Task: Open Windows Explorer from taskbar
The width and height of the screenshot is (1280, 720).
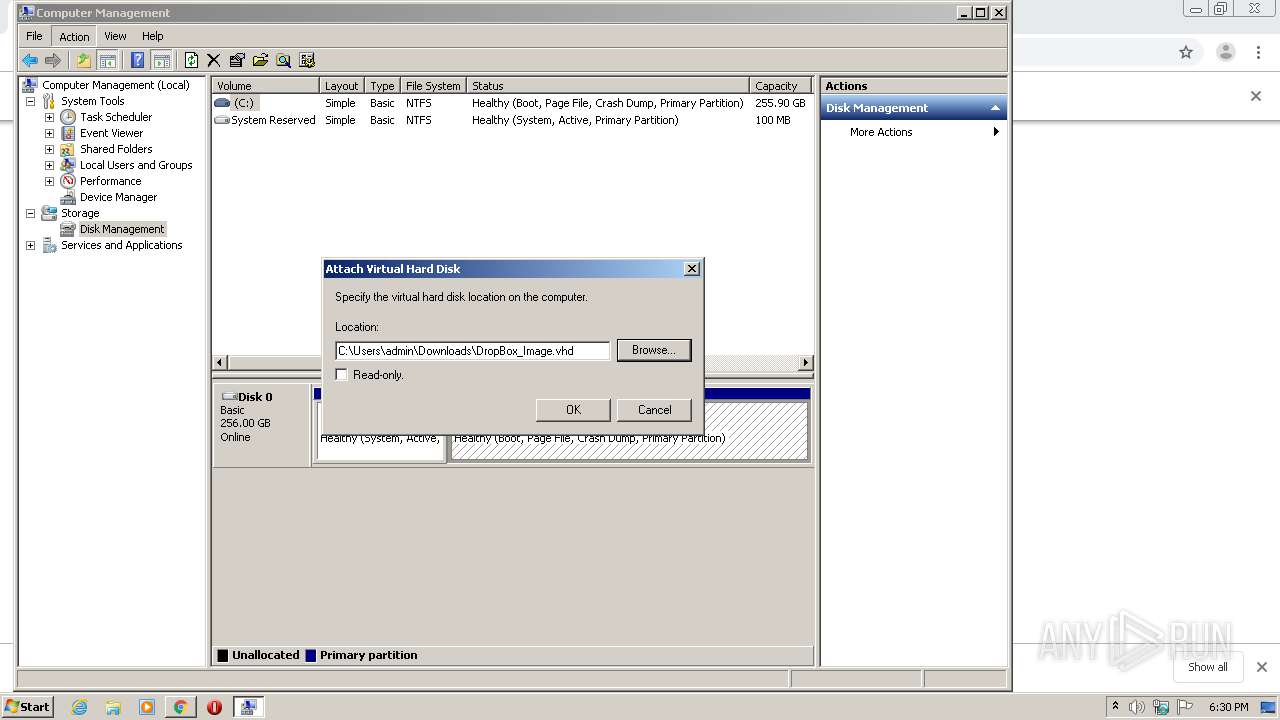Action: [113, 707]
